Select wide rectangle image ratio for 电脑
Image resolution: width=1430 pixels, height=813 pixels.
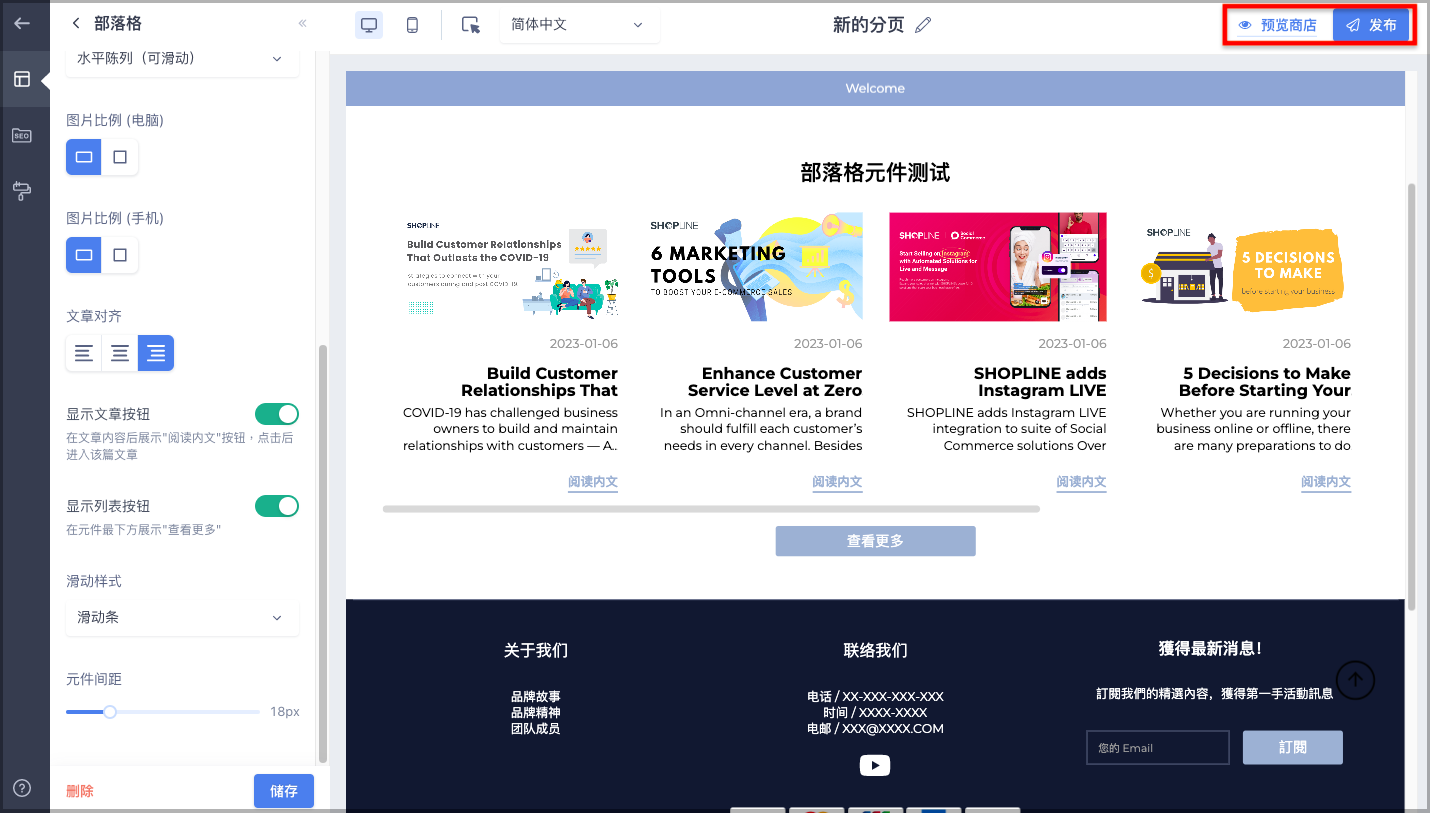pyautogui.click(x=84, y=157)
